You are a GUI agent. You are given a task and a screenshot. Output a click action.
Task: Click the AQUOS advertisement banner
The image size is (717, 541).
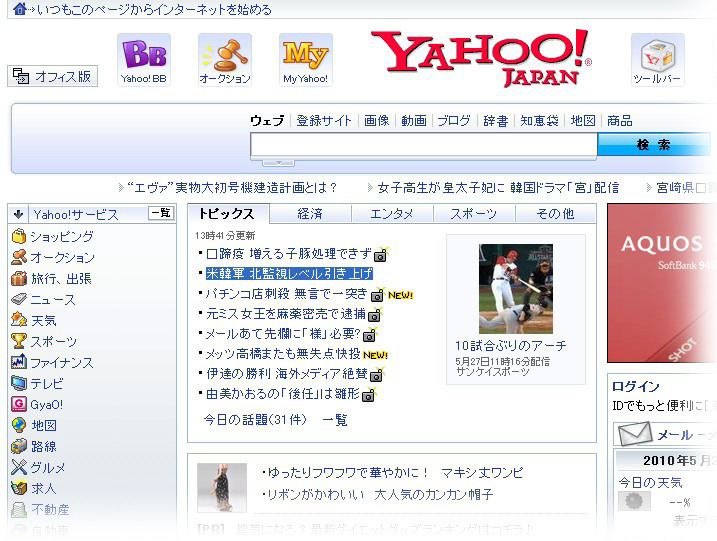[662, 283]
